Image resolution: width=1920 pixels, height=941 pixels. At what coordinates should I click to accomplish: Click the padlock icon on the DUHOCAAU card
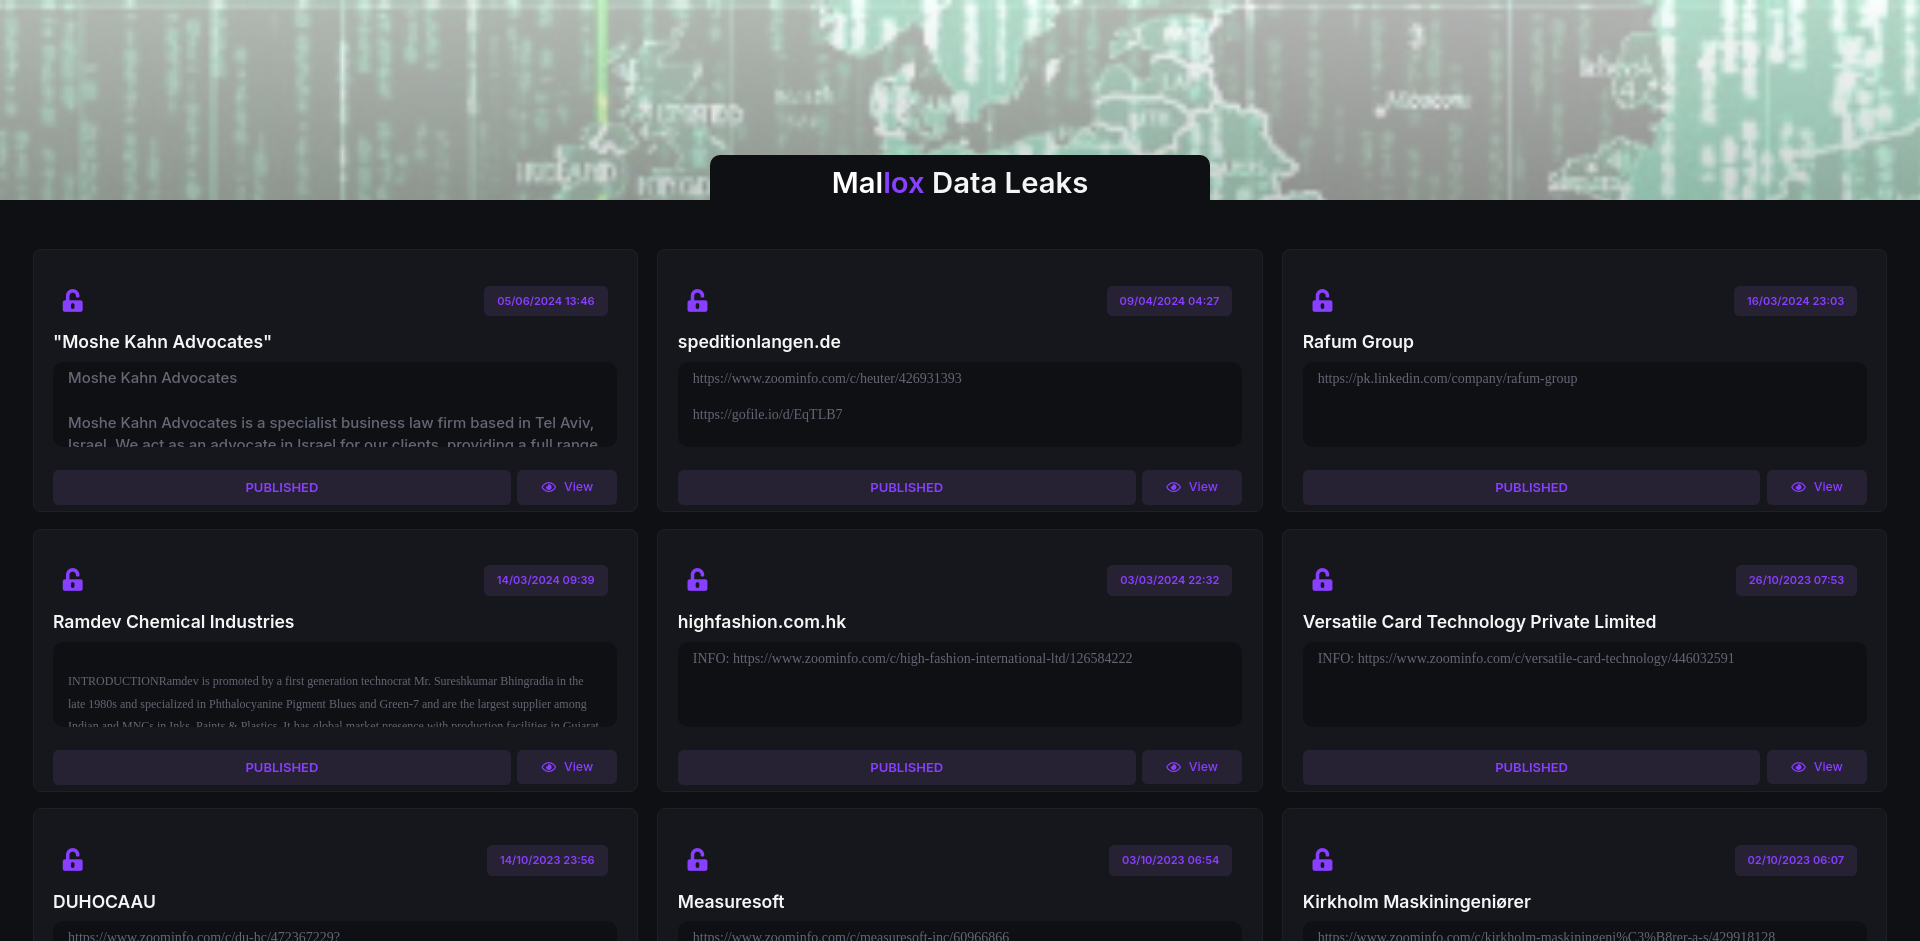(73, 860)
